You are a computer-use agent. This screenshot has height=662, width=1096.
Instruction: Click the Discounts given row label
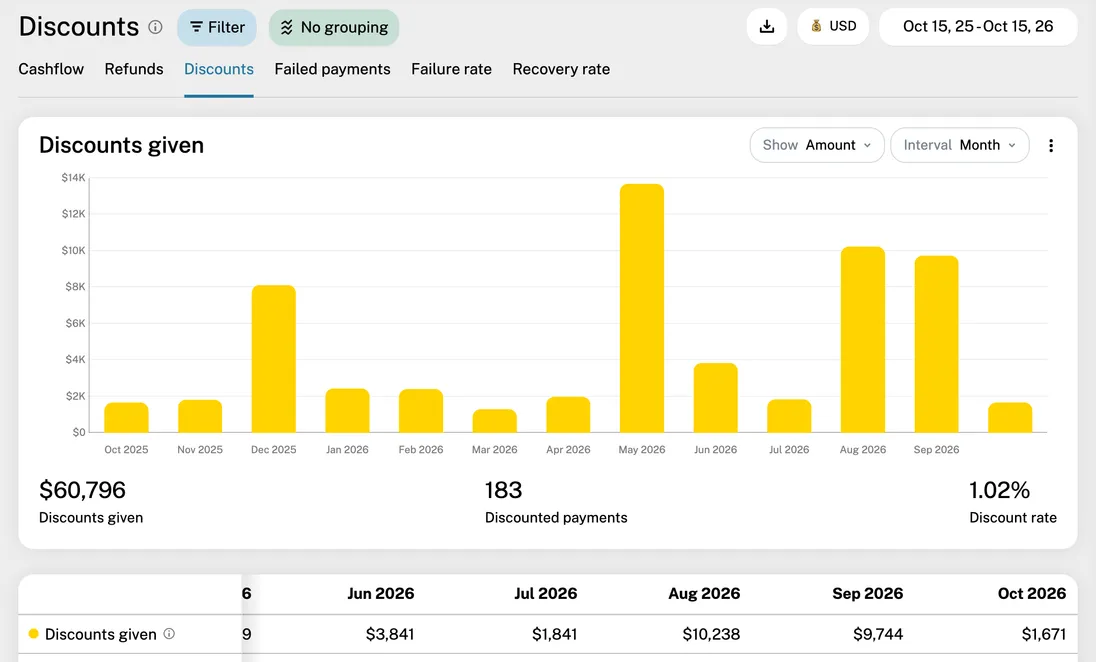point(101,634)
